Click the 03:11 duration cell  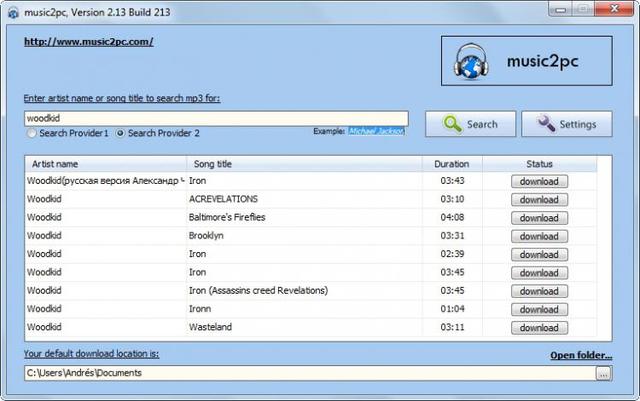(x=452, y=327)
